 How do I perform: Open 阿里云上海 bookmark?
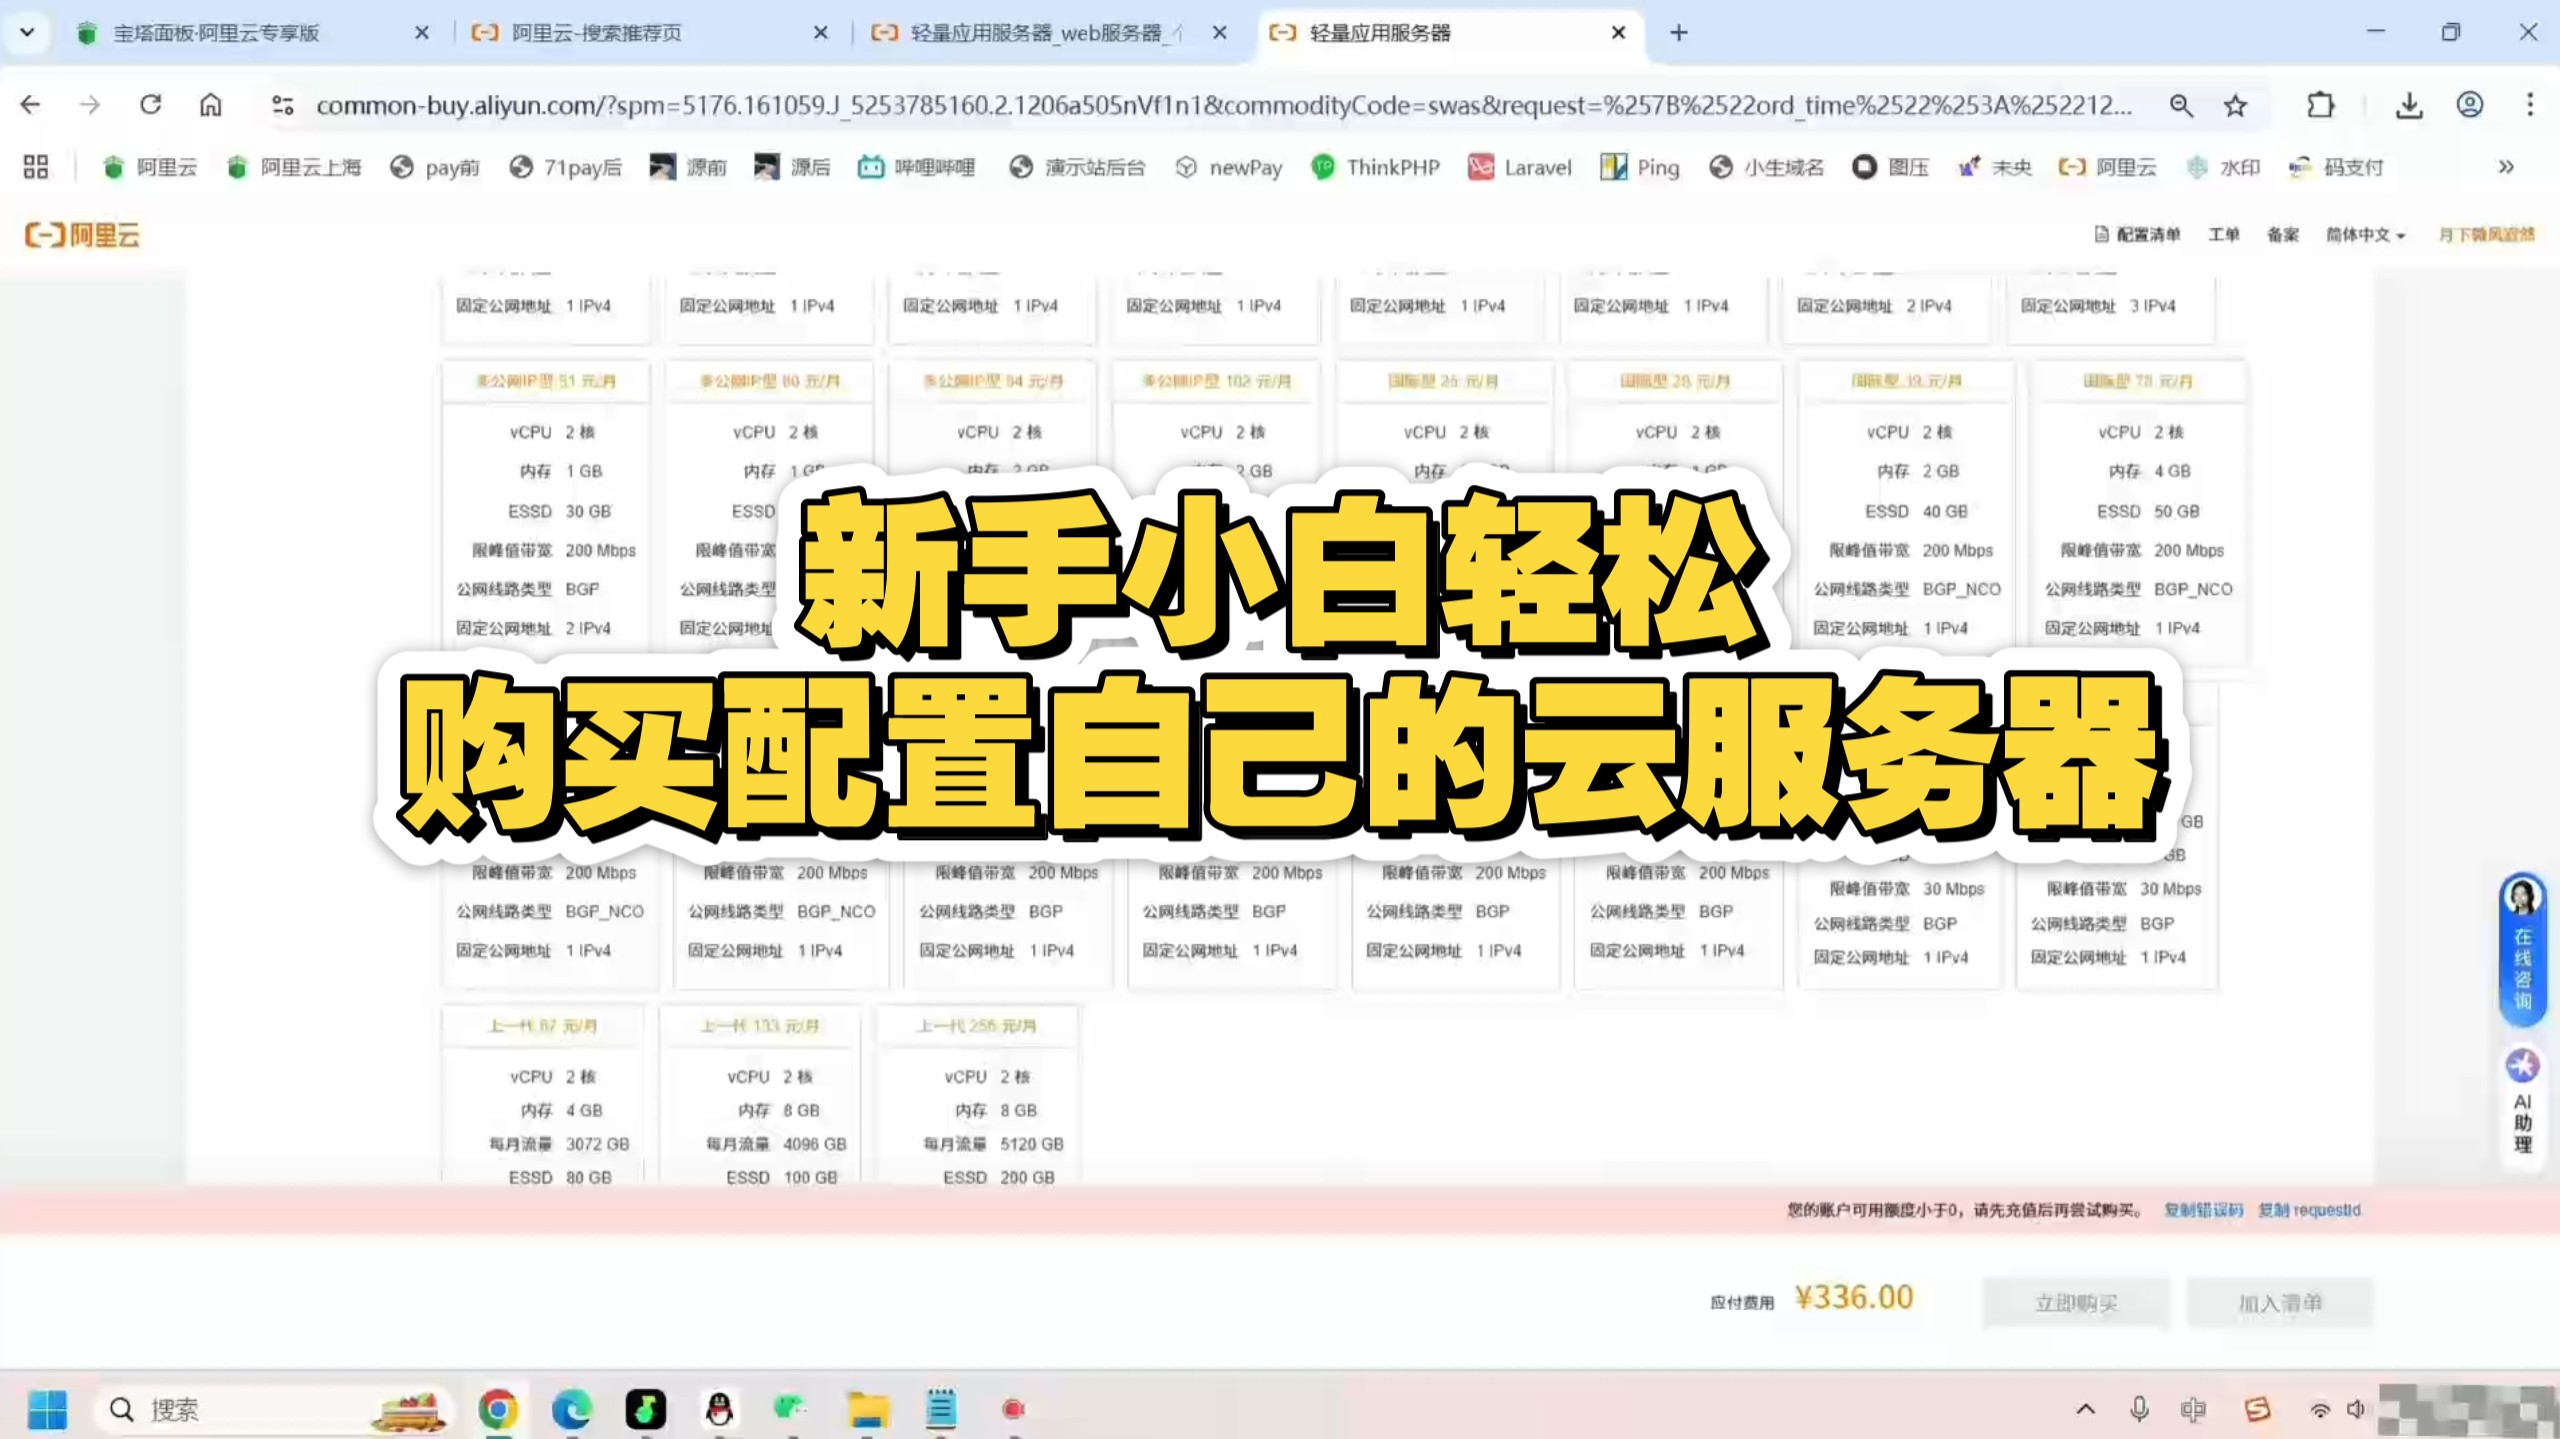[295, 167]
